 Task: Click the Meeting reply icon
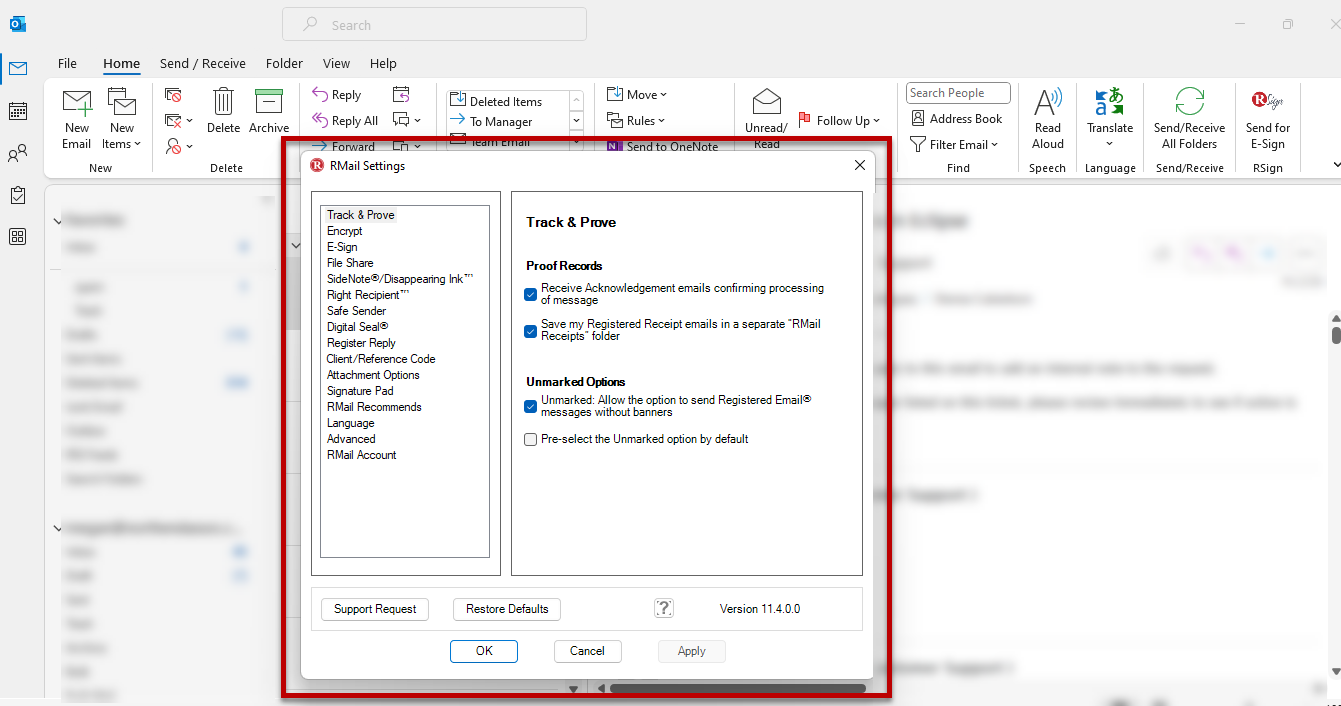pos(401,95)
